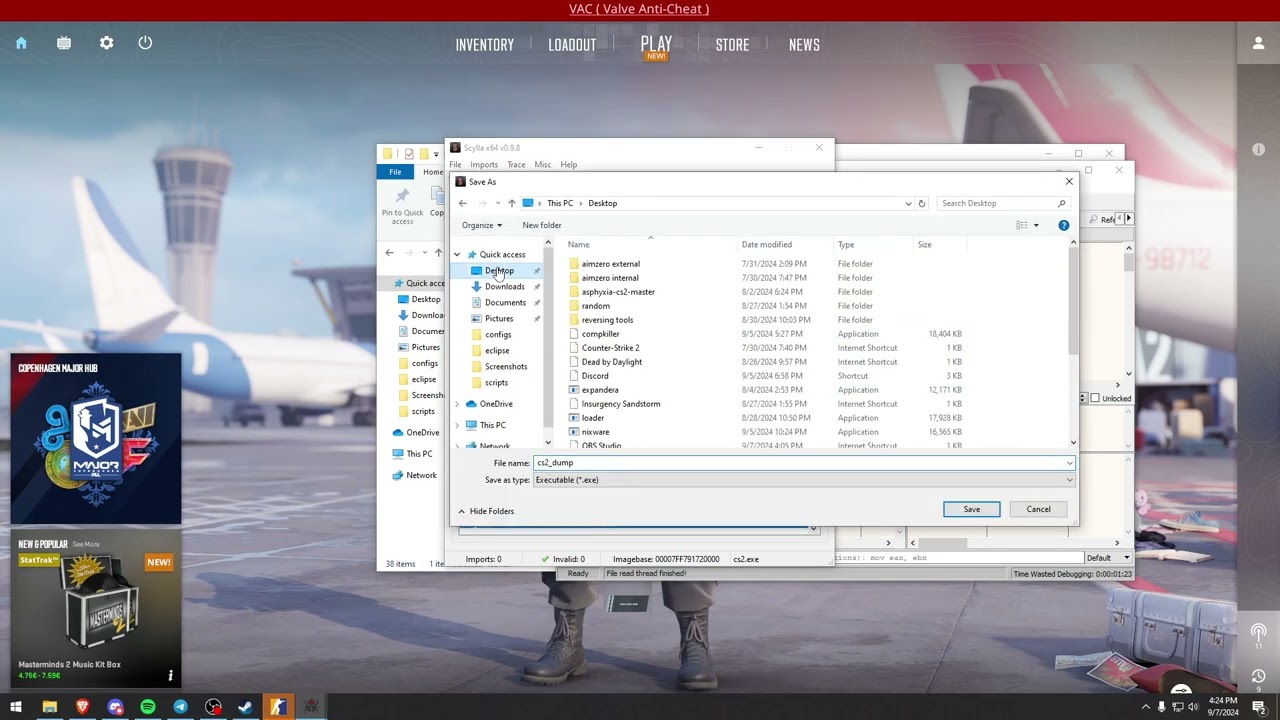Open the CS2 friends profile icon
1280x720 pixels.
tap(1258, 44)
